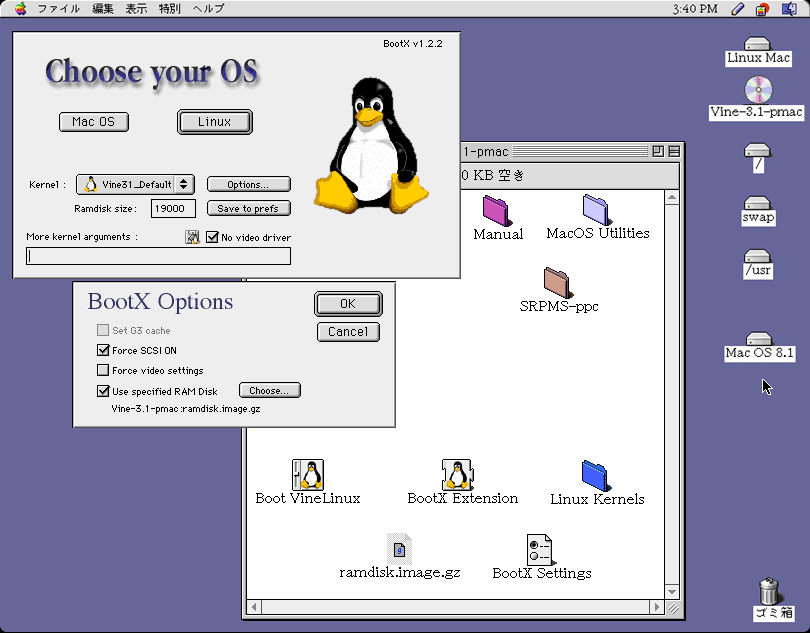Select the ramdisk.image.gz file icon
Screen dimensions: 810x633
399,549
